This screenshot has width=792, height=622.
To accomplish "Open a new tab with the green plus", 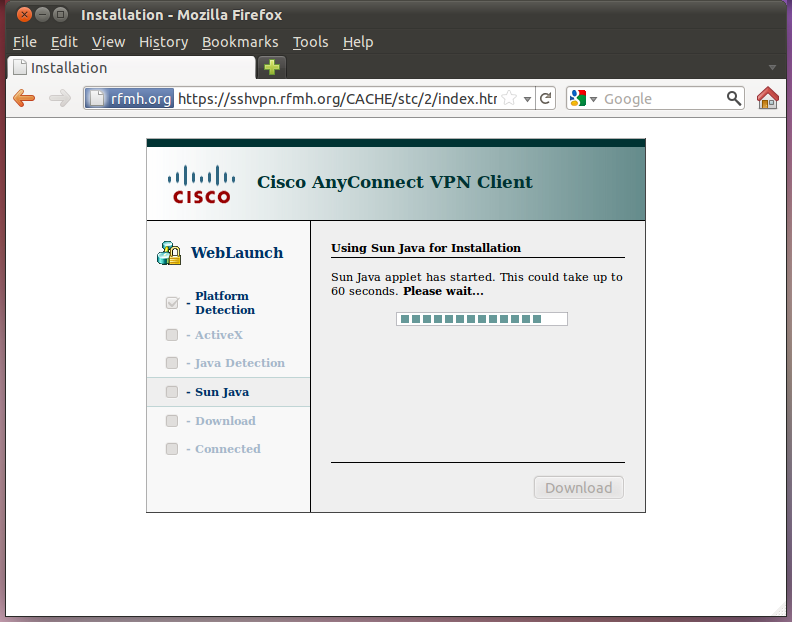I will (x=272, y=67).
